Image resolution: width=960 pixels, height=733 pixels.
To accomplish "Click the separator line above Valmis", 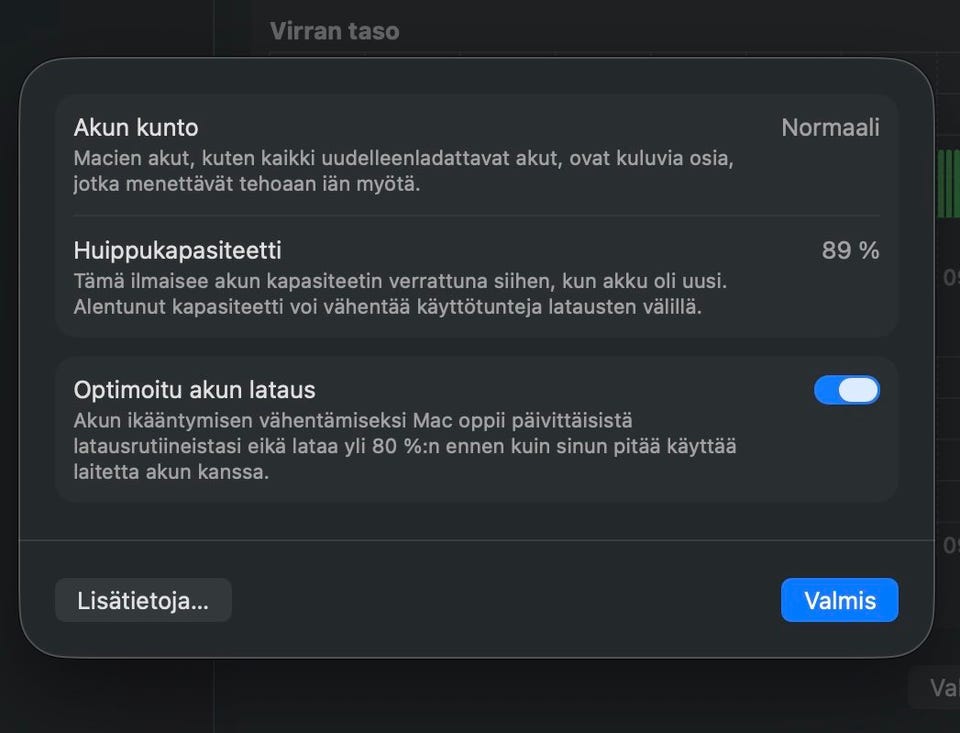I will (x=476, y=540).
